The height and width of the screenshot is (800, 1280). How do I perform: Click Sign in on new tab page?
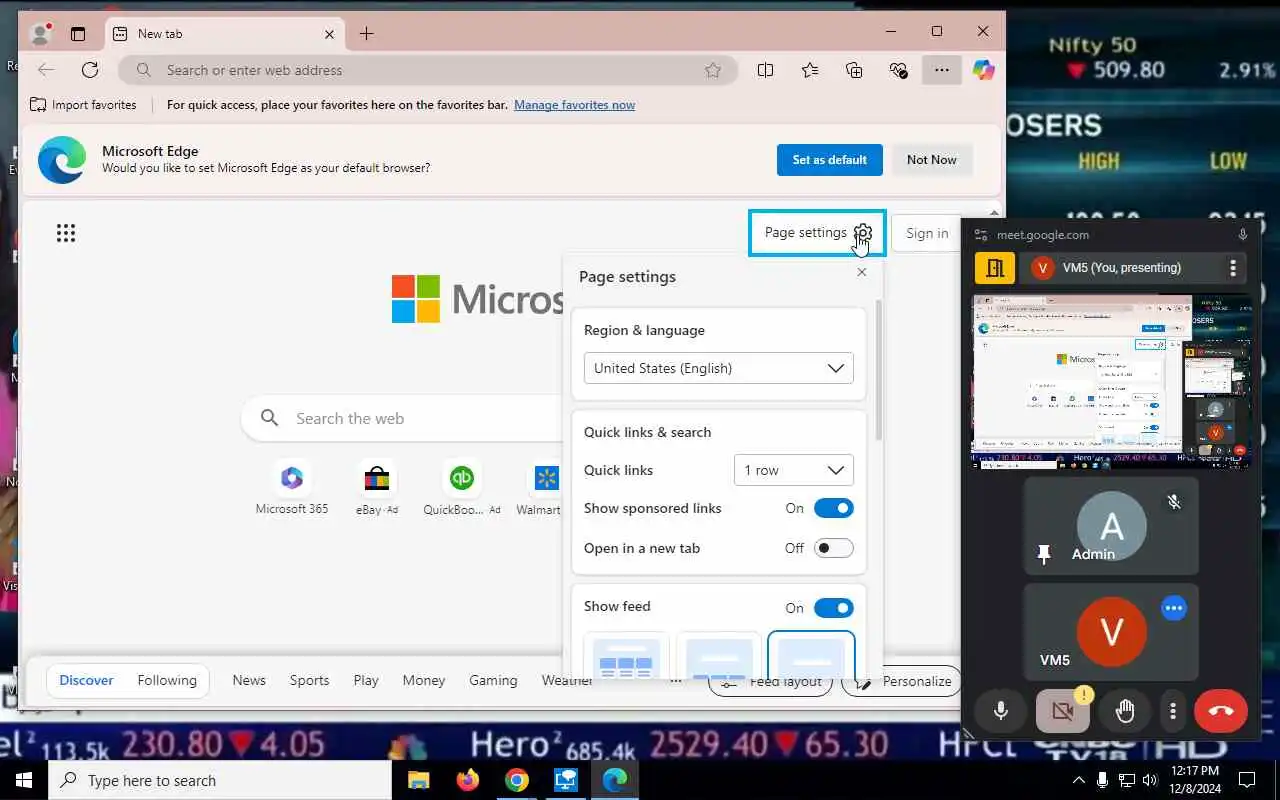click(x=927, y=233)
